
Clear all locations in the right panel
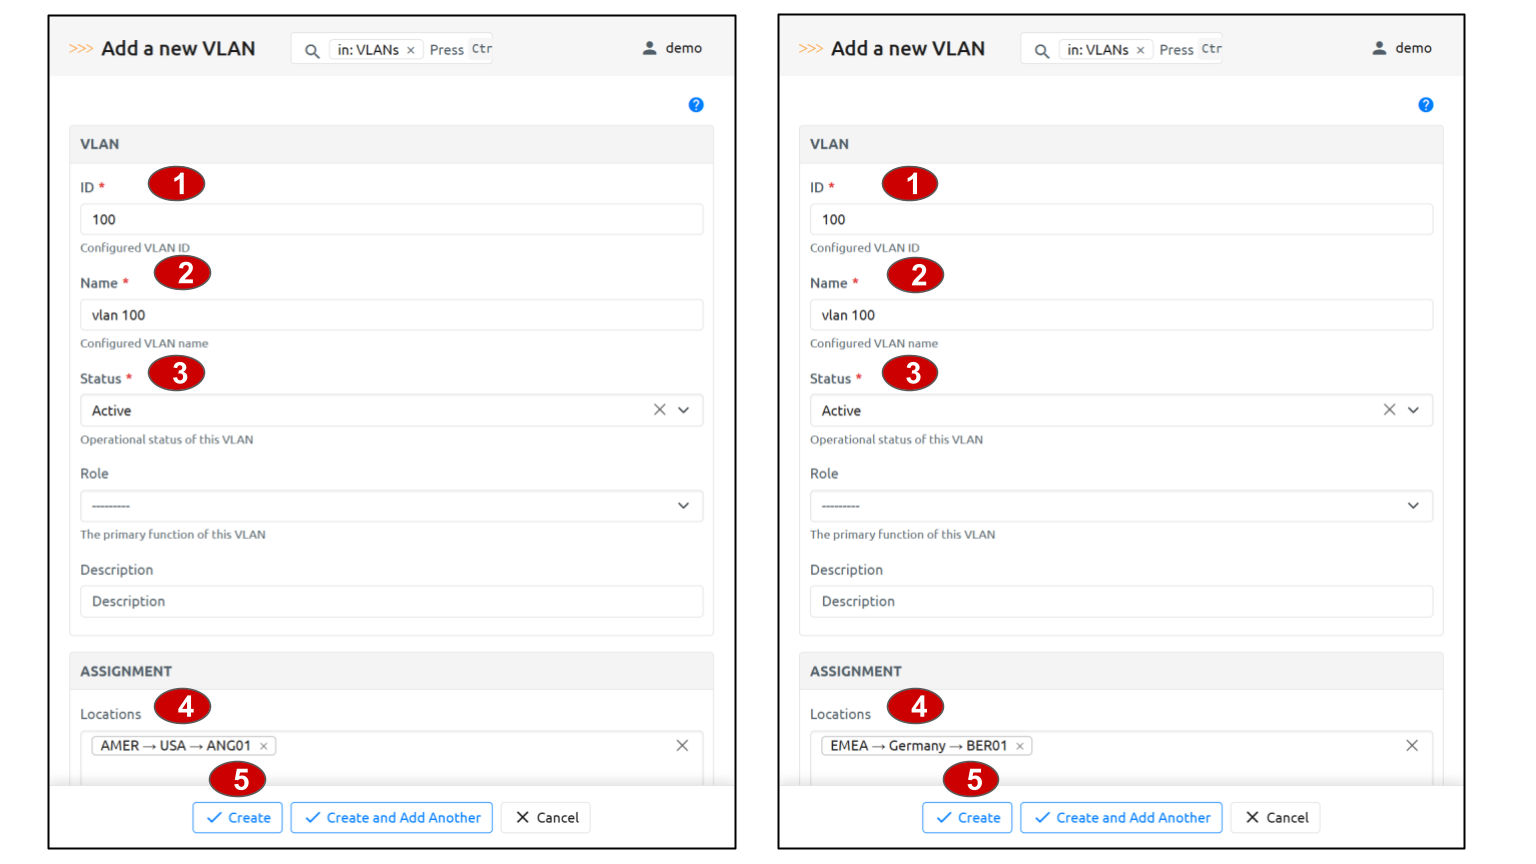1412,746
